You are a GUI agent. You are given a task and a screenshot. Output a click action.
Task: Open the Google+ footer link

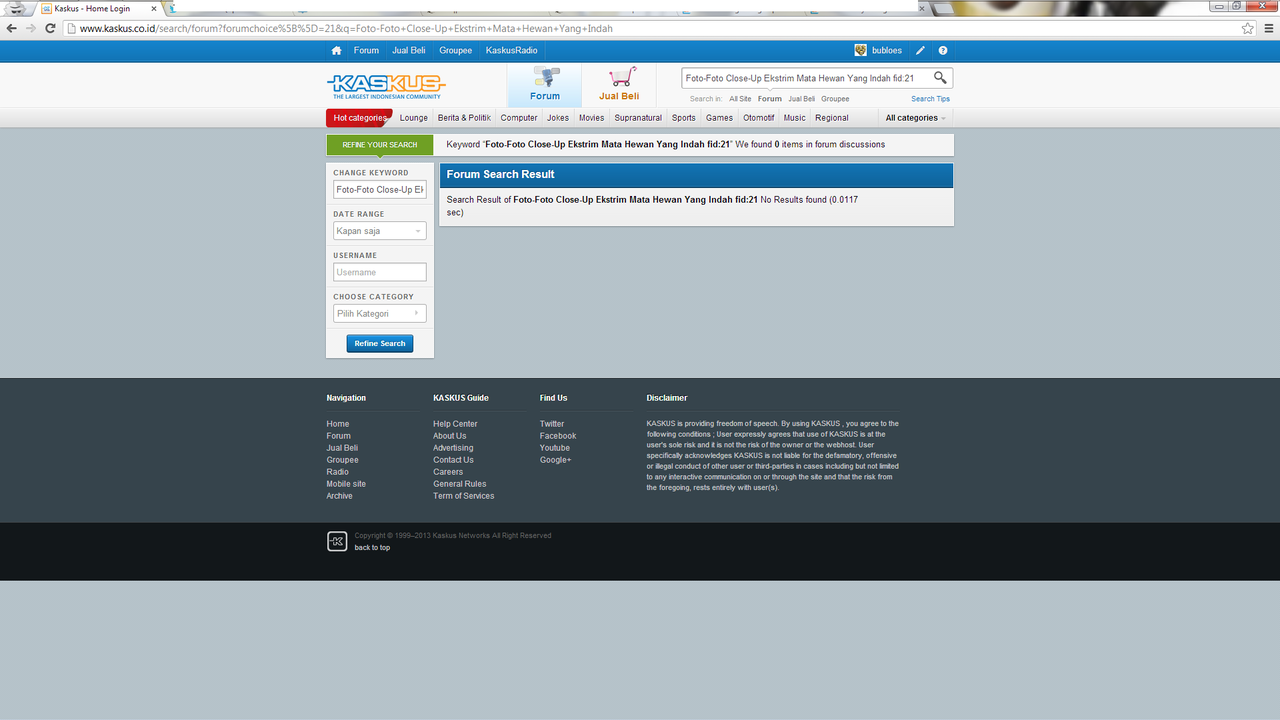556,460
